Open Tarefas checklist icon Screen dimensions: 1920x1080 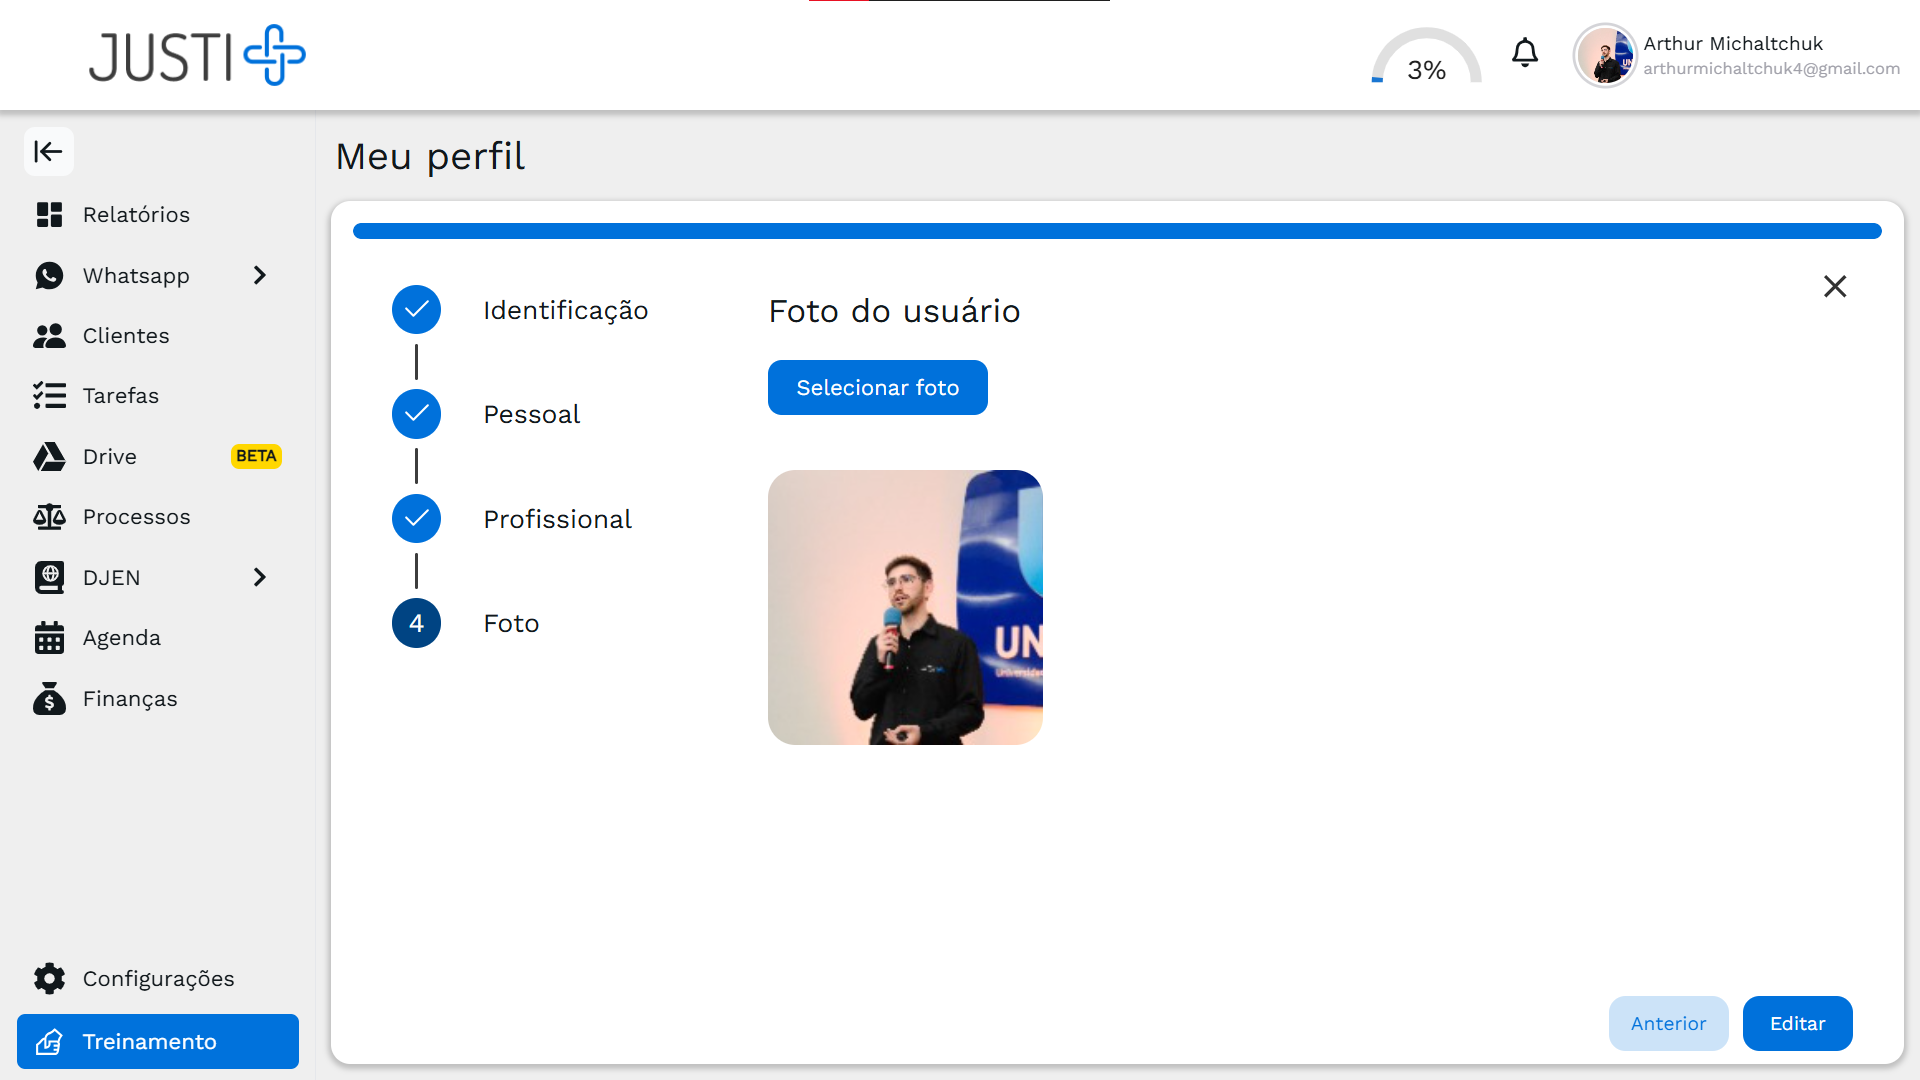click(49, 396)
